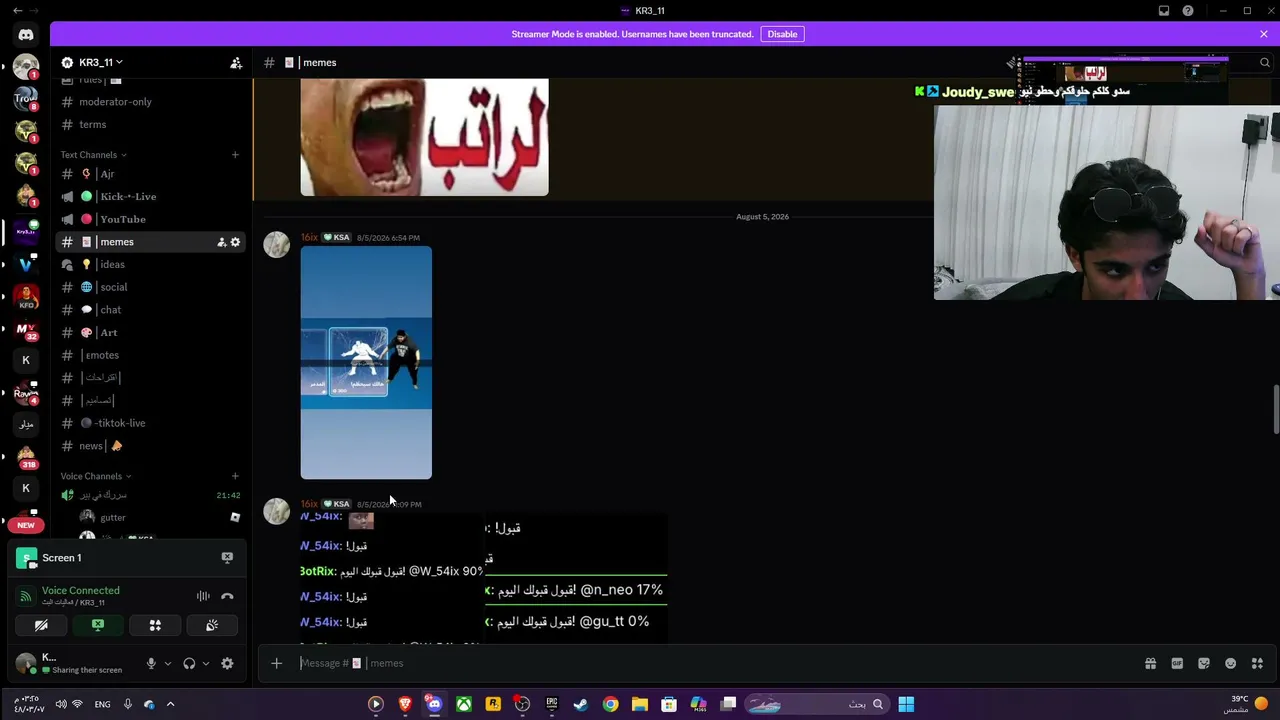This screenshot has height=720, width=1280.
Task: Open the Discord inbox icon in title bar
Action: (1164, 11)
